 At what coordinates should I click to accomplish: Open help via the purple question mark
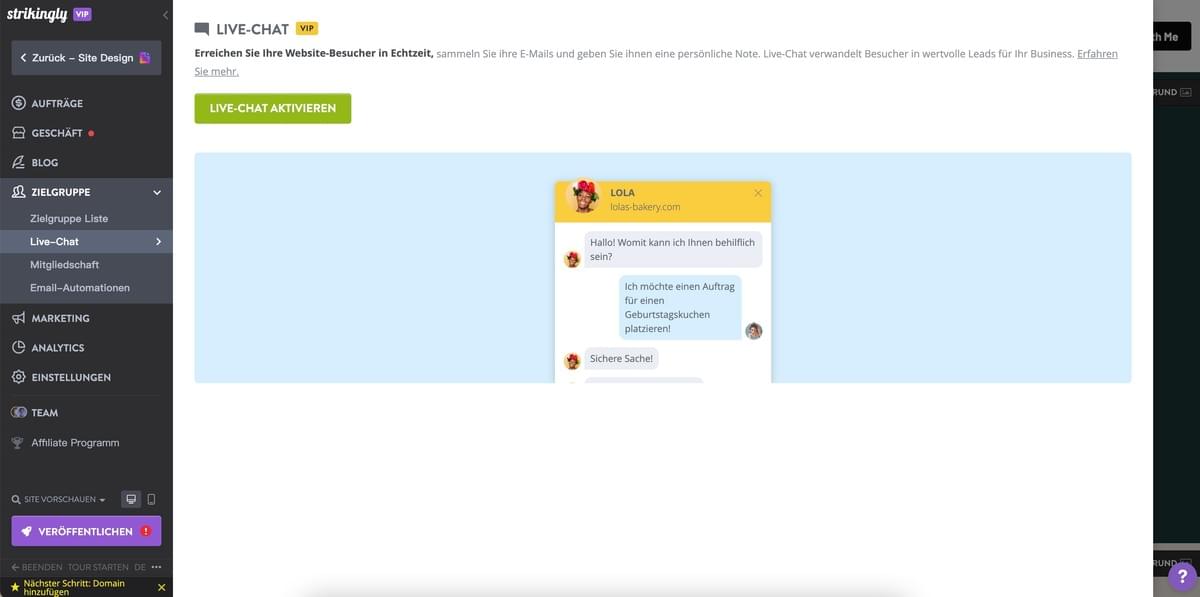click(1182, 575)
